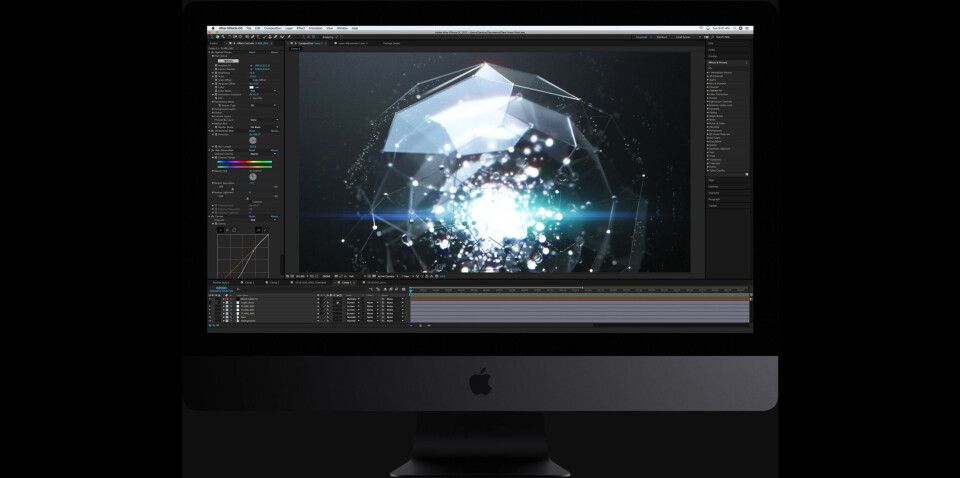The width and height of the screenshot is (960, 478).
Task: Click the Effects & Presets panel menu icon
Action: (747, 62)
